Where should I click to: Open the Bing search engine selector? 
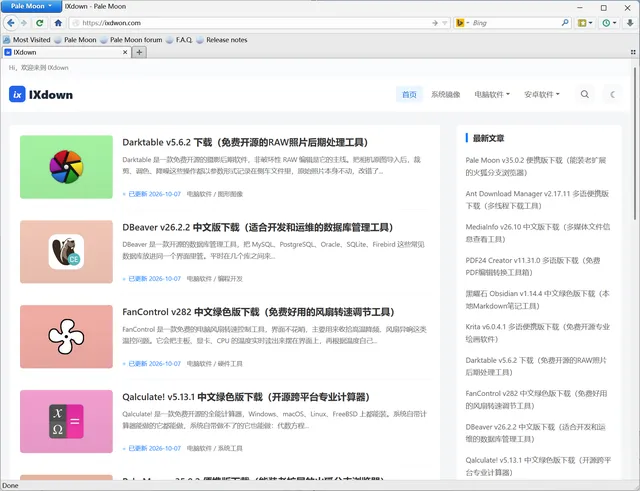coord(462,23)
